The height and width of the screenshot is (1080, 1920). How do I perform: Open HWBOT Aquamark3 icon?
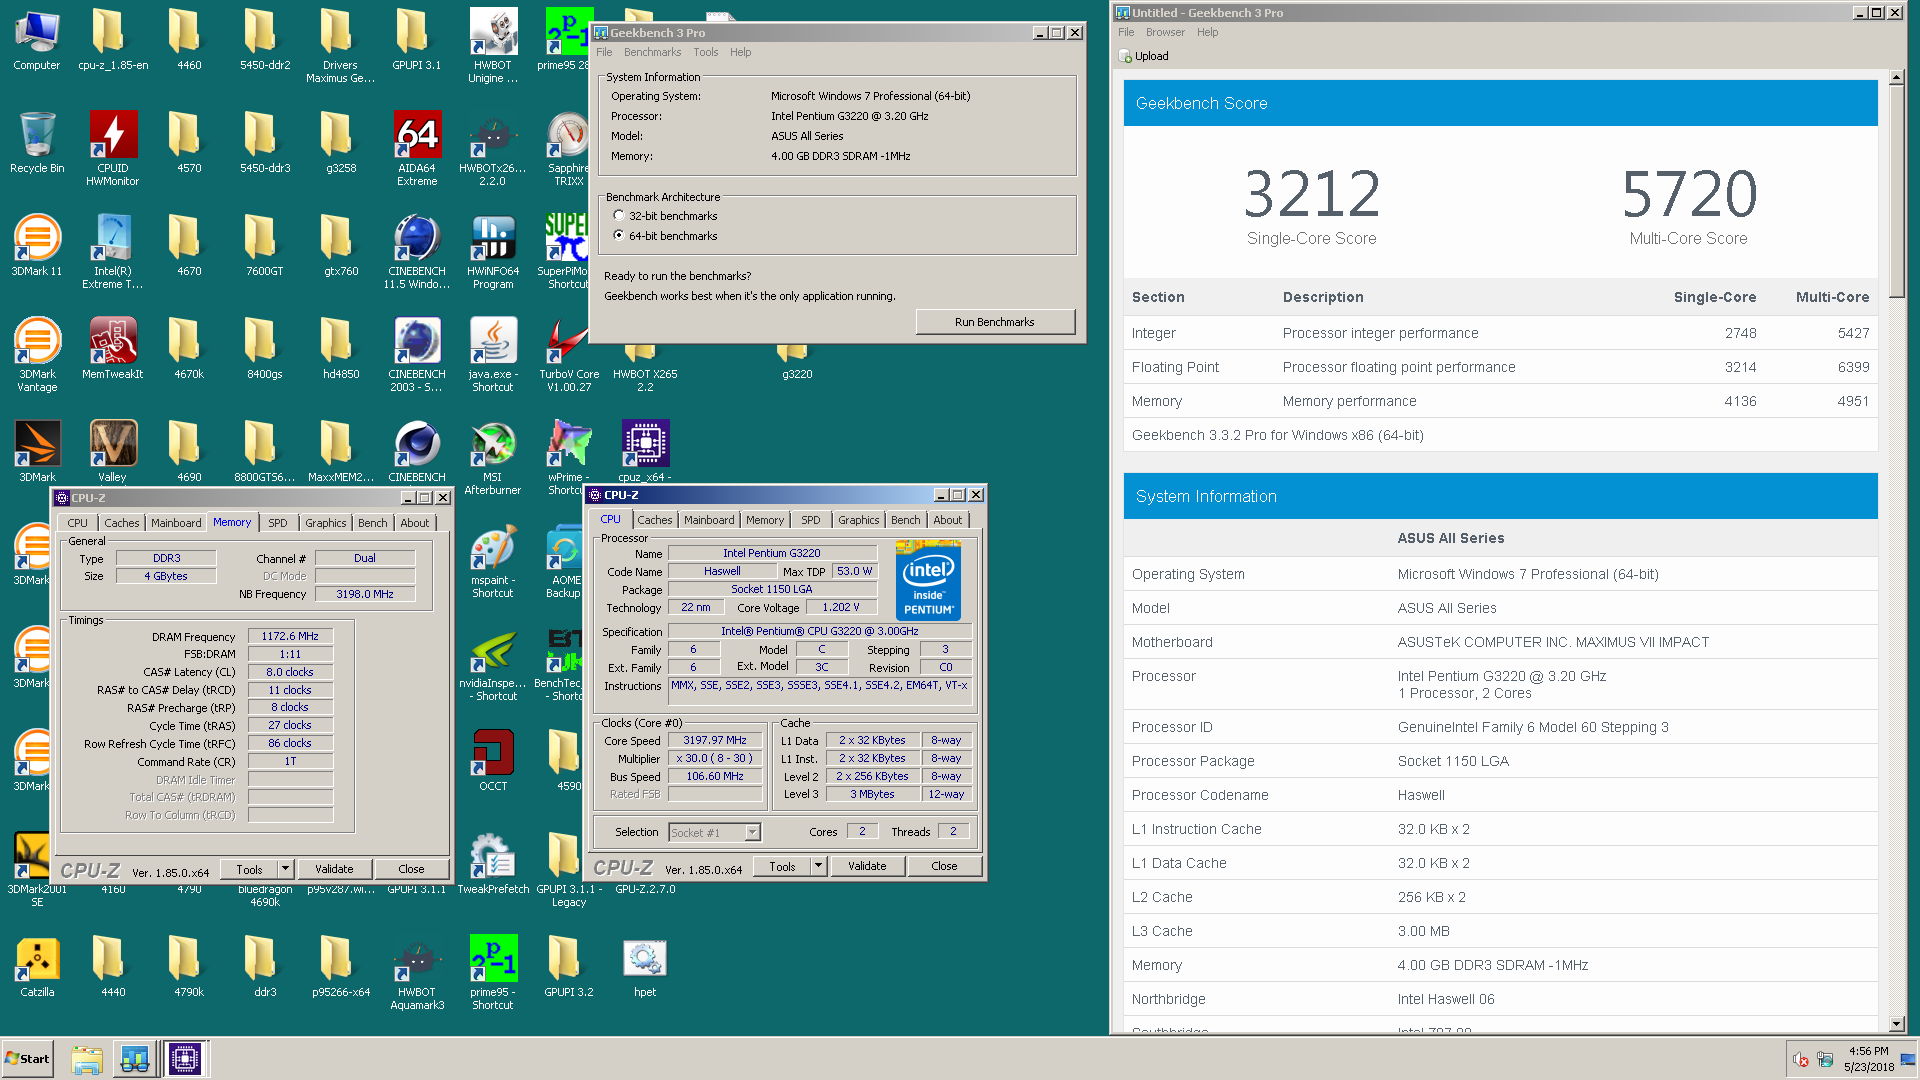(417, 972)
